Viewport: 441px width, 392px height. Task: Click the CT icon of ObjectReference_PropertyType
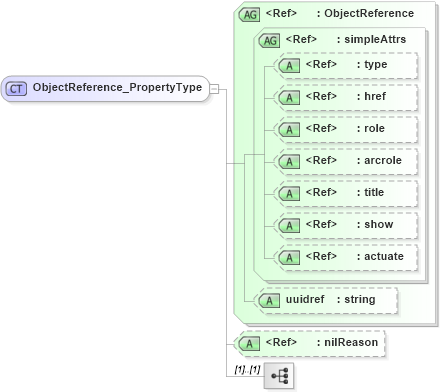coord(16,89)
